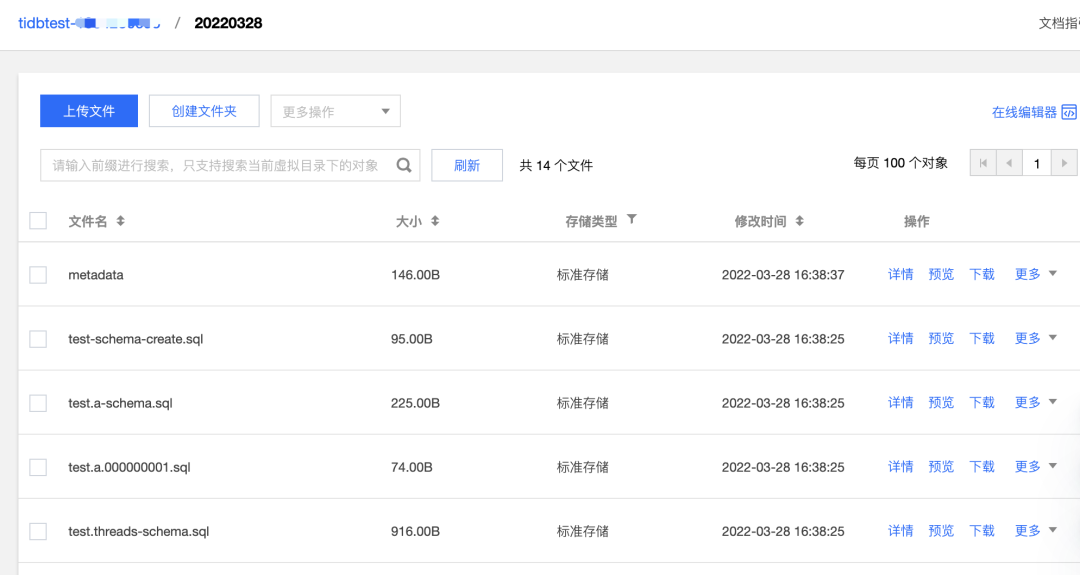Select the test.a-schema.sql checkbox

(x=38, y=403)
